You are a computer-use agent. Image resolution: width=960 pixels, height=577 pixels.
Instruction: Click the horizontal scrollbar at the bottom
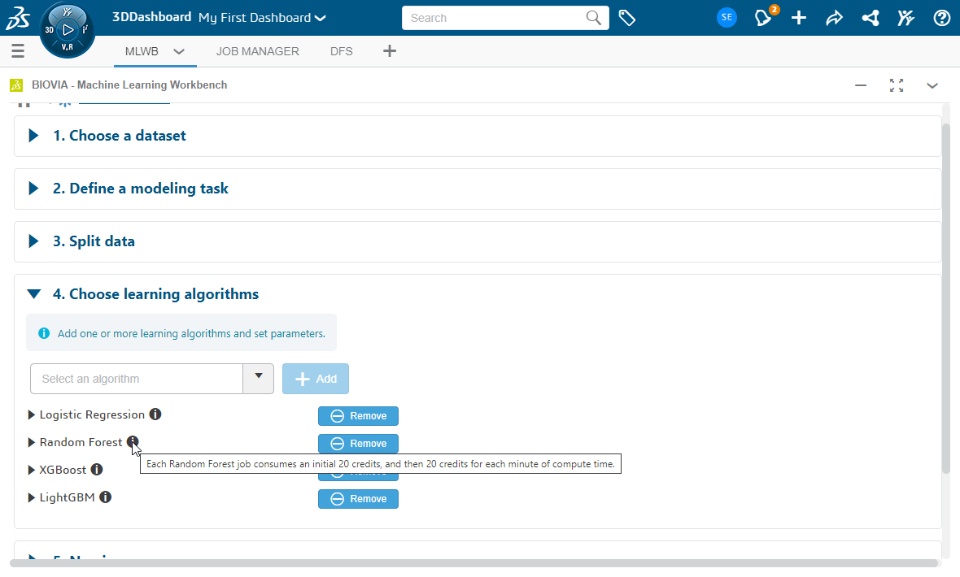(x=474, y=563)
